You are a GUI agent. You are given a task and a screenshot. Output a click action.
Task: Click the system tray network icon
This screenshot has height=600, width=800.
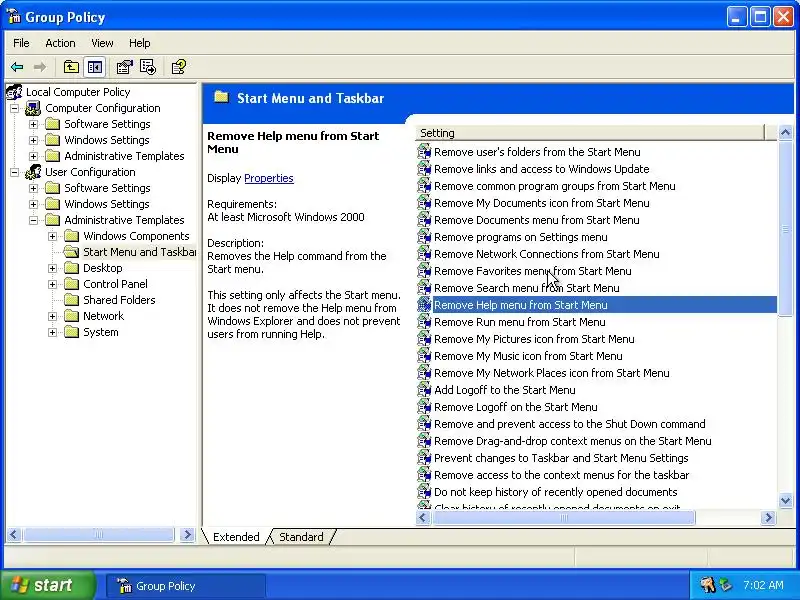pyautogui.click(x=725, y=585)
